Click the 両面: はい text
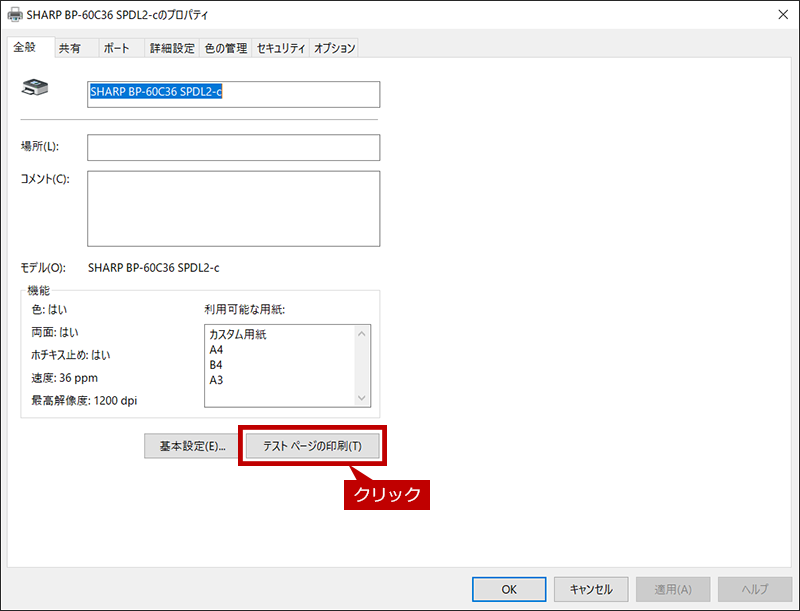Viewport: 800px width, 611px height. pos(55,333)
